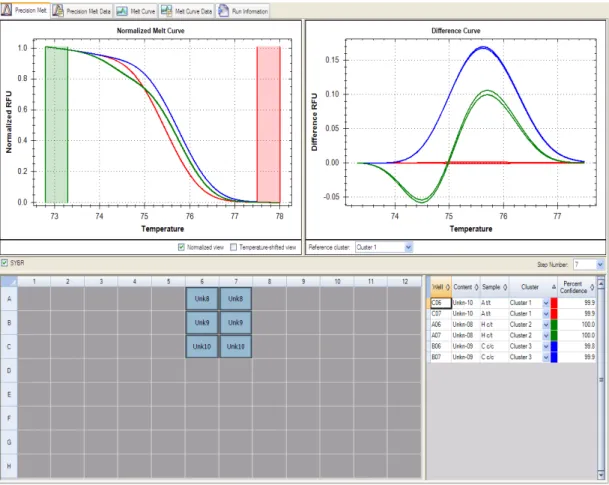Click the Sample column sort arrows icon
Screen dimensions: 609x485
tap(505, 287)
